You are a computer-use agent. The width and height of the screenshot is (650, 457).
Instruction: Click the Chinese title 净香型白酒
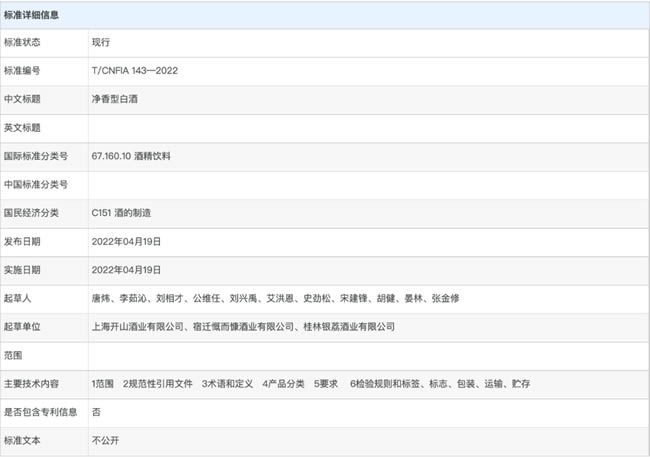tap(115, 99)
